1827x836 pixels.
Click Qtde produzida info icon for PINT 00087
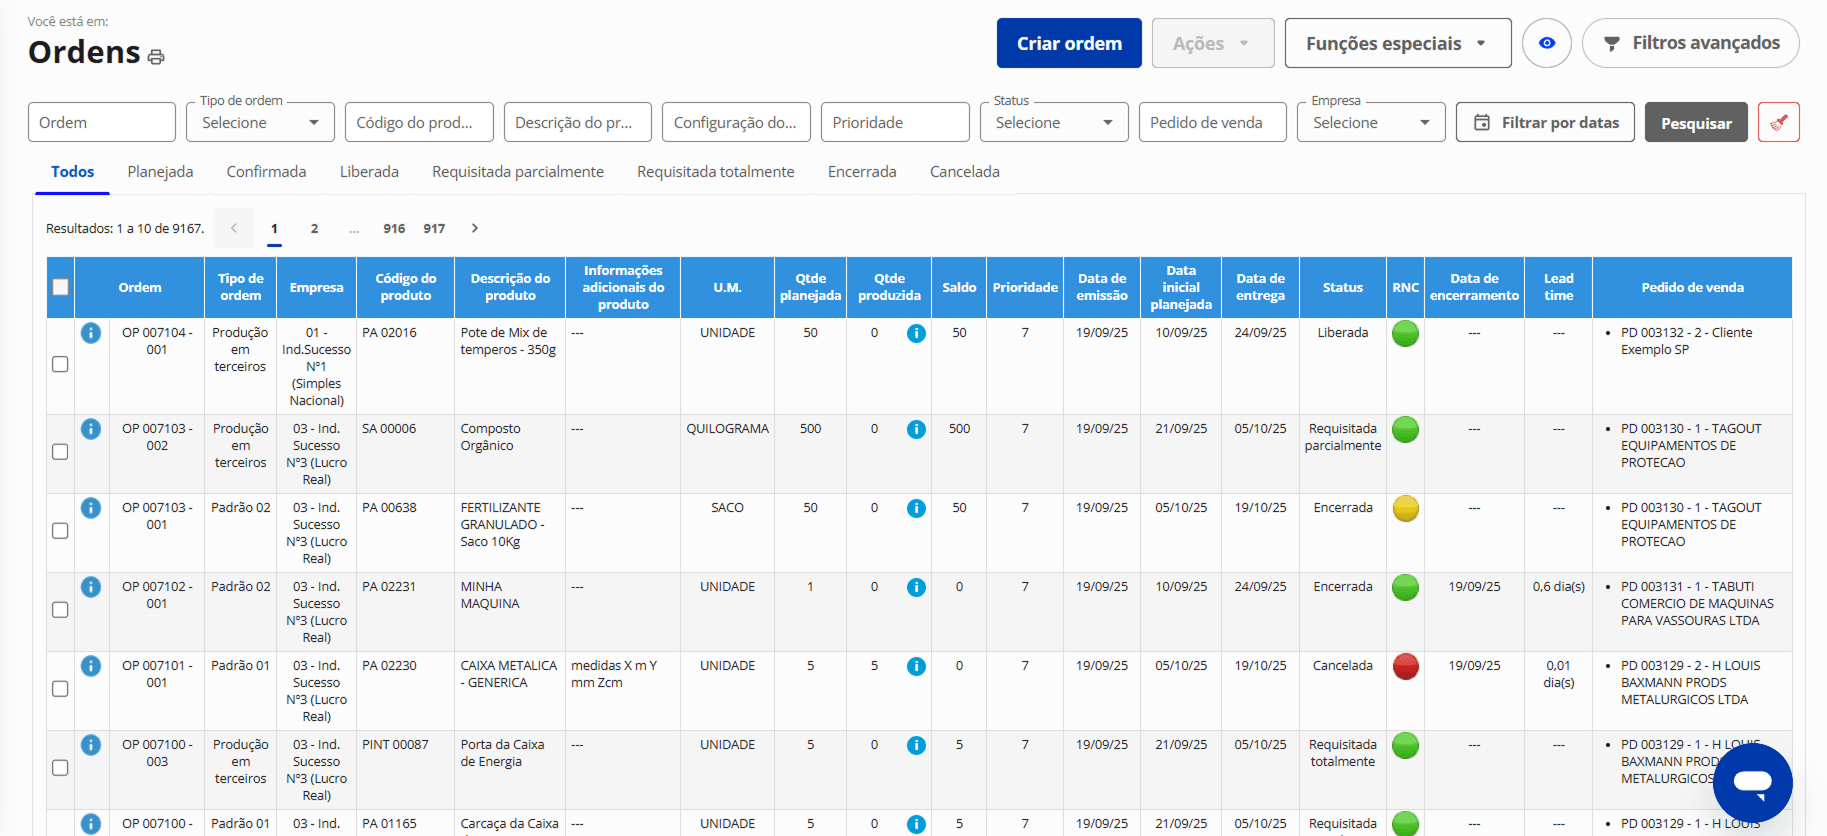915,746
